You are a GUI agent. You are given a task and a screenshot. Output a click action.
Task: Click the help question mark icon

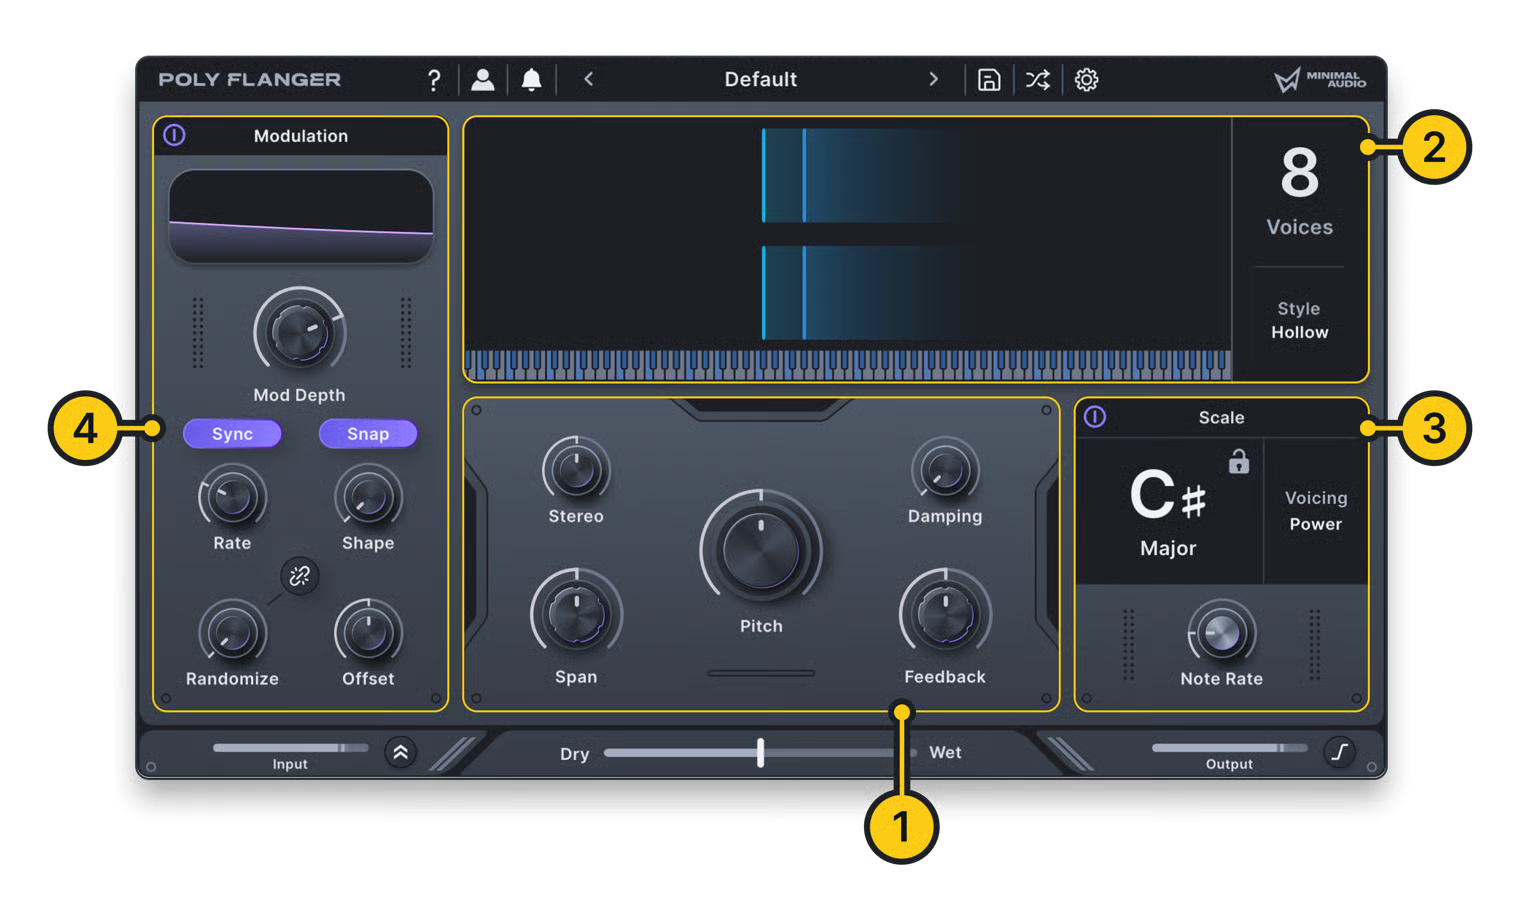[433, 80]
